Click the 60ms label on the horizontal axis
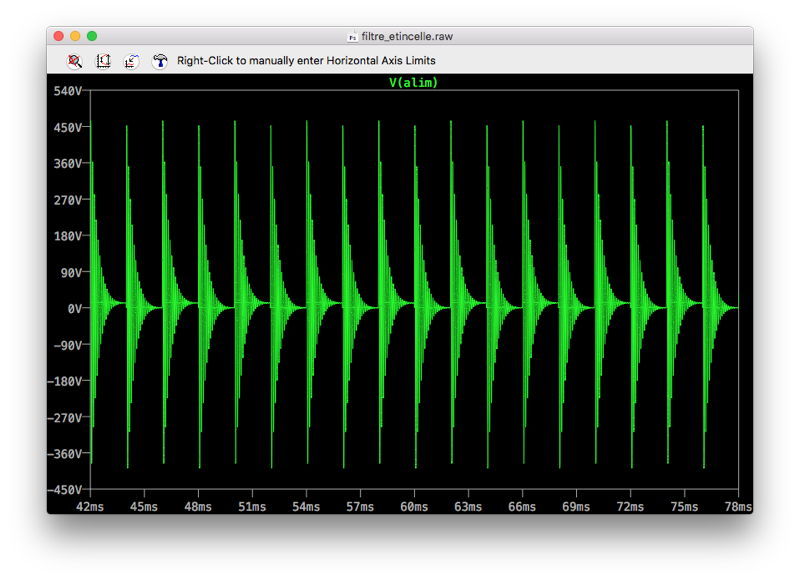 pos(414,507)
